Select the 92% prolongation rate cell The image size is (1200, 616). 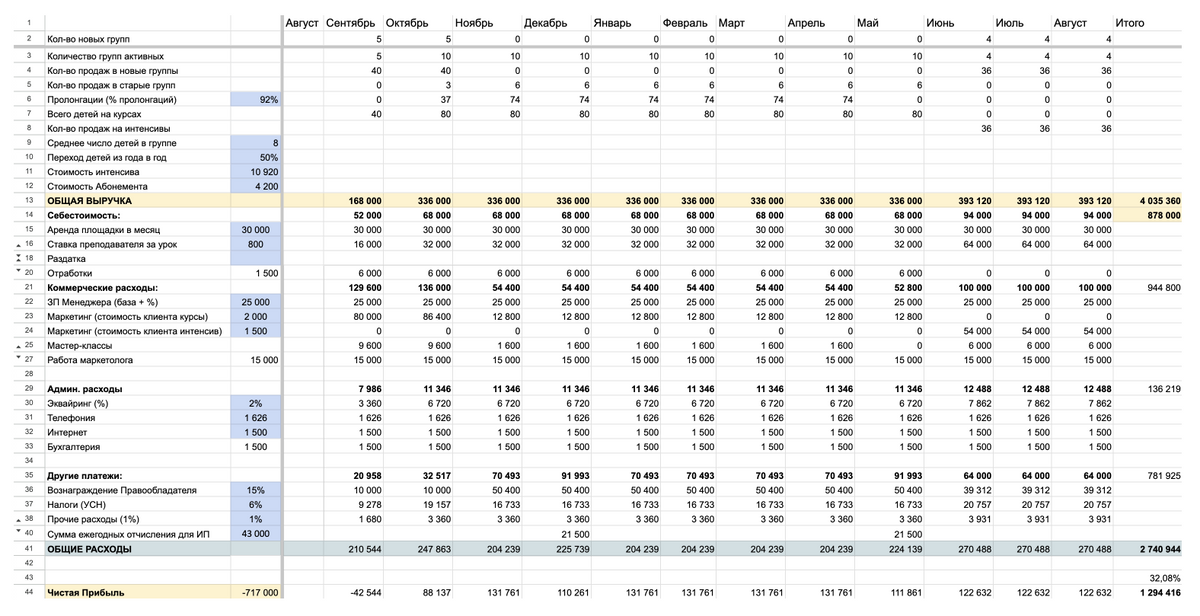[x=255, y=100]
